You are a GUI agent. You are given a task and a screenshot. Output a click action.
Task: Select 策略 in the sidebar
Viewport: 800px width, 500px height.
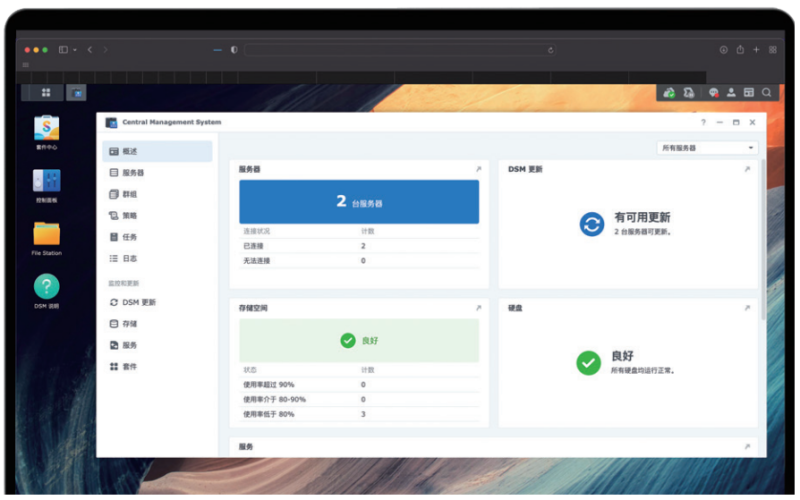click(x=157, y=216)
